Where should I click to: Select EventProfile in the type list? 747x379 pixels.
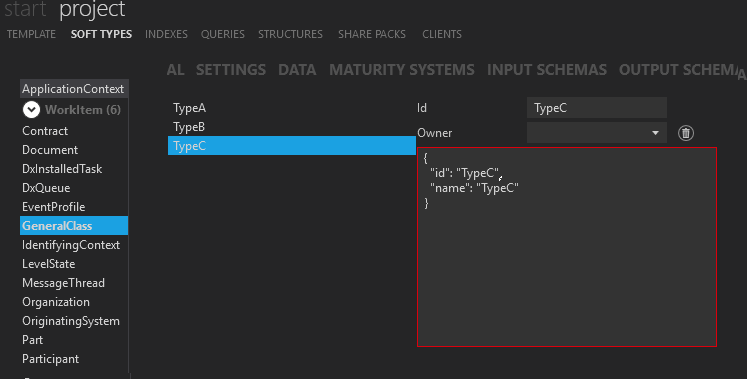74,207
